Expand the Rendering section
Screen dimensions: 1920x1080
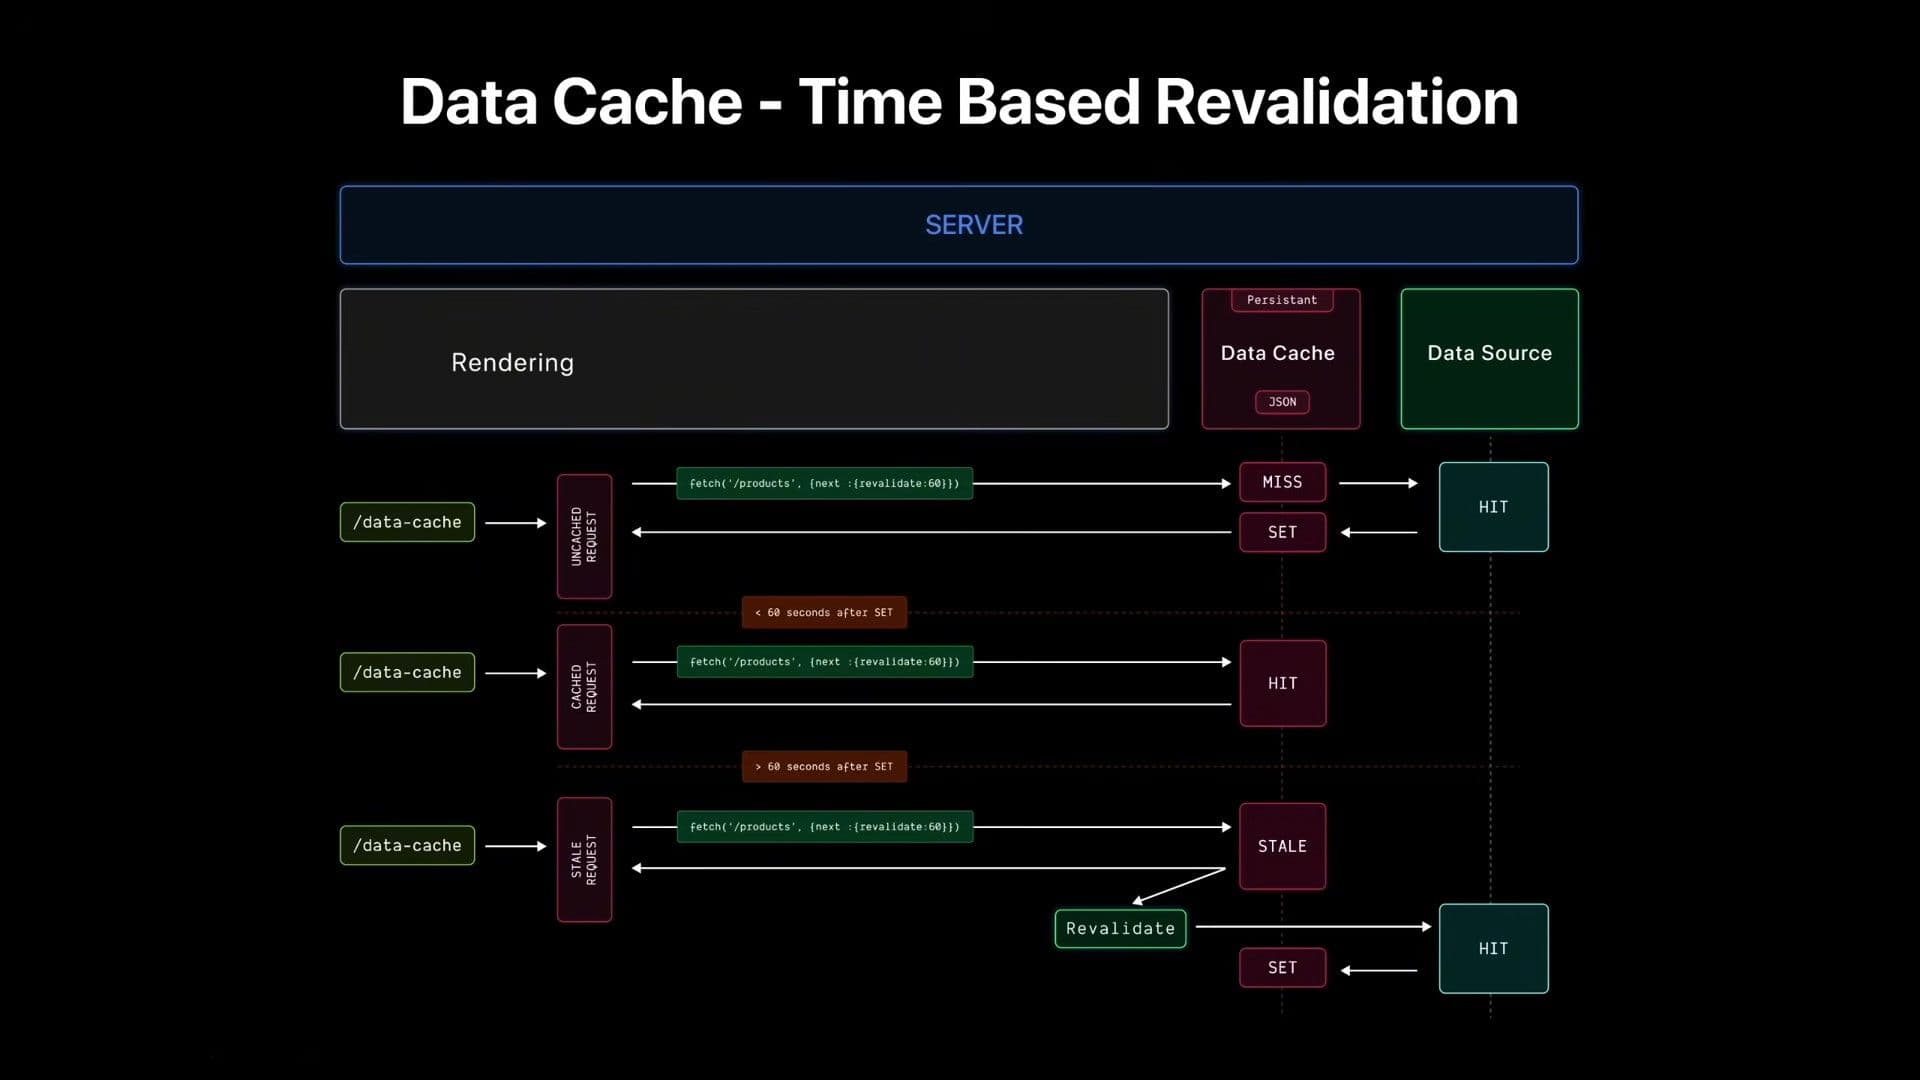tap(754, 360)
